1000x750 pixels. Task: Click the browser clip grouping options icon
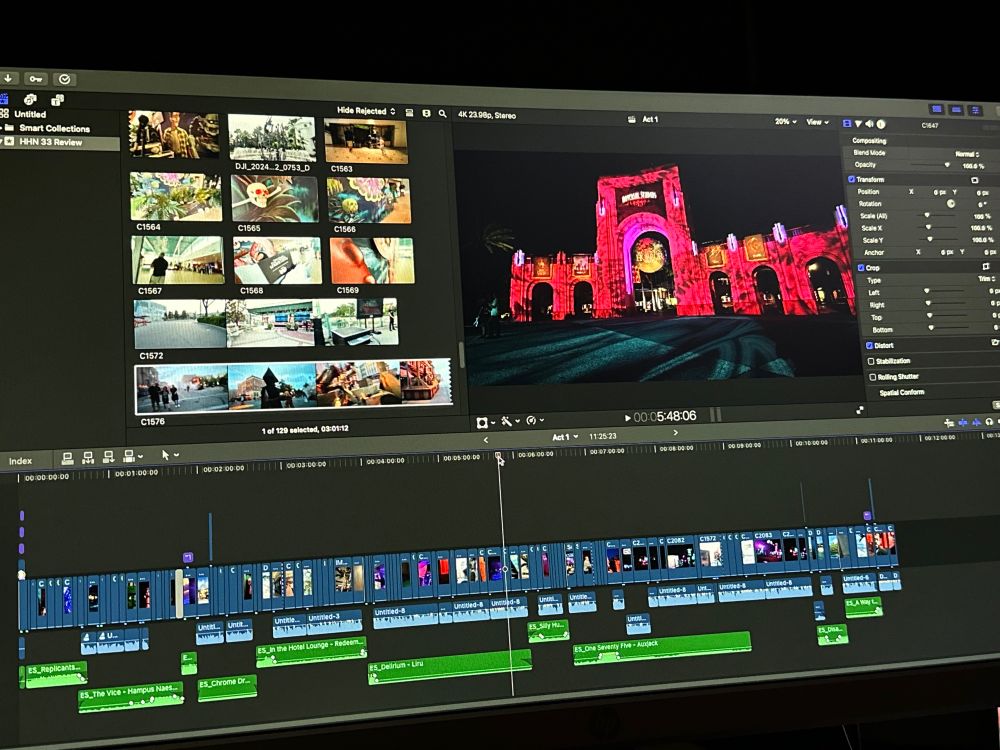point(426,114)
